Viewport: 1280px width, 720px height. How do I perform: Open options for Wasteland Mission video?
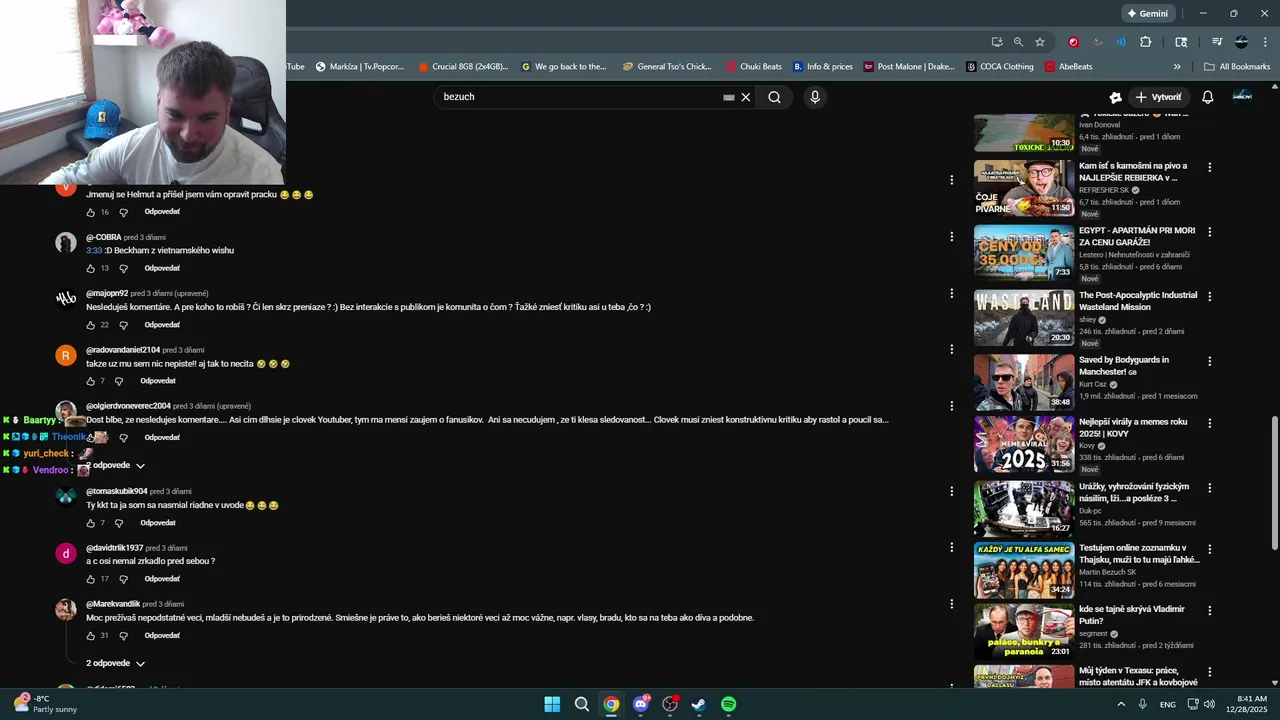(x=1209, y=297)
